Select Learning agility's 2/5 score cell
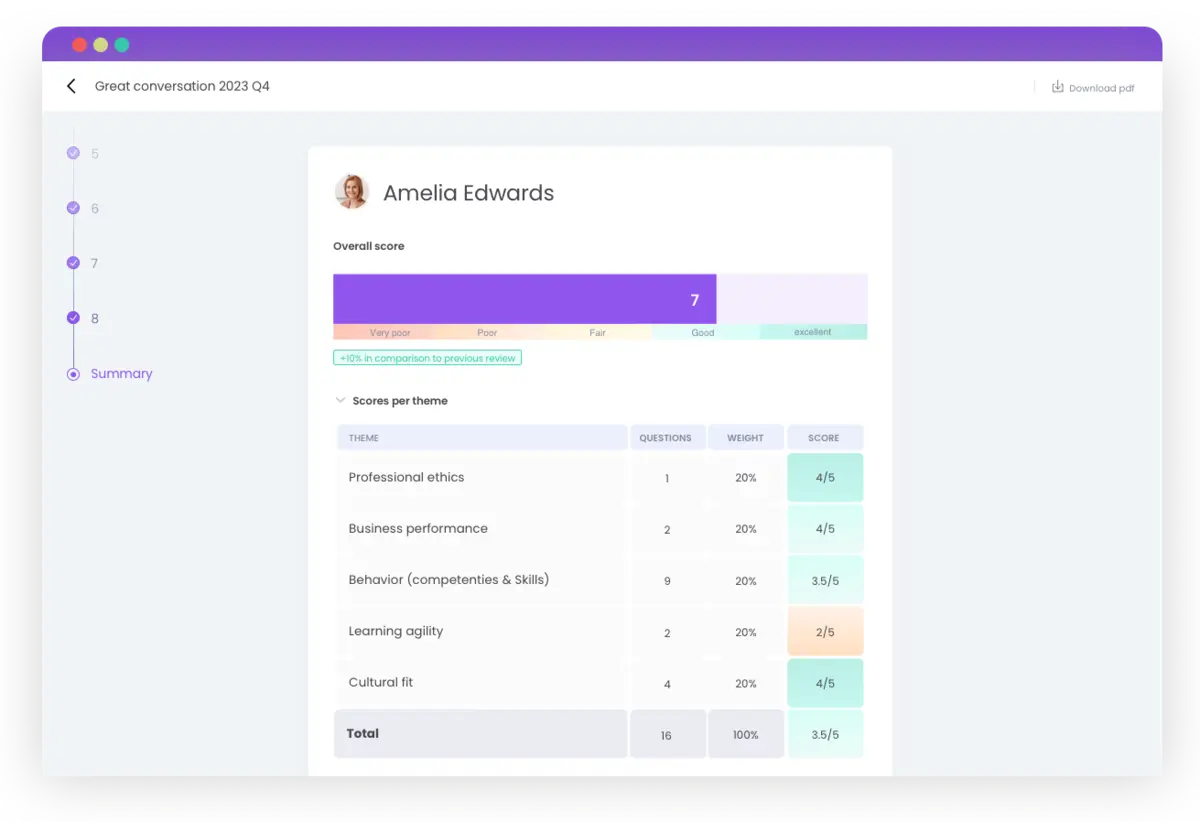 (x=825, y=631)
